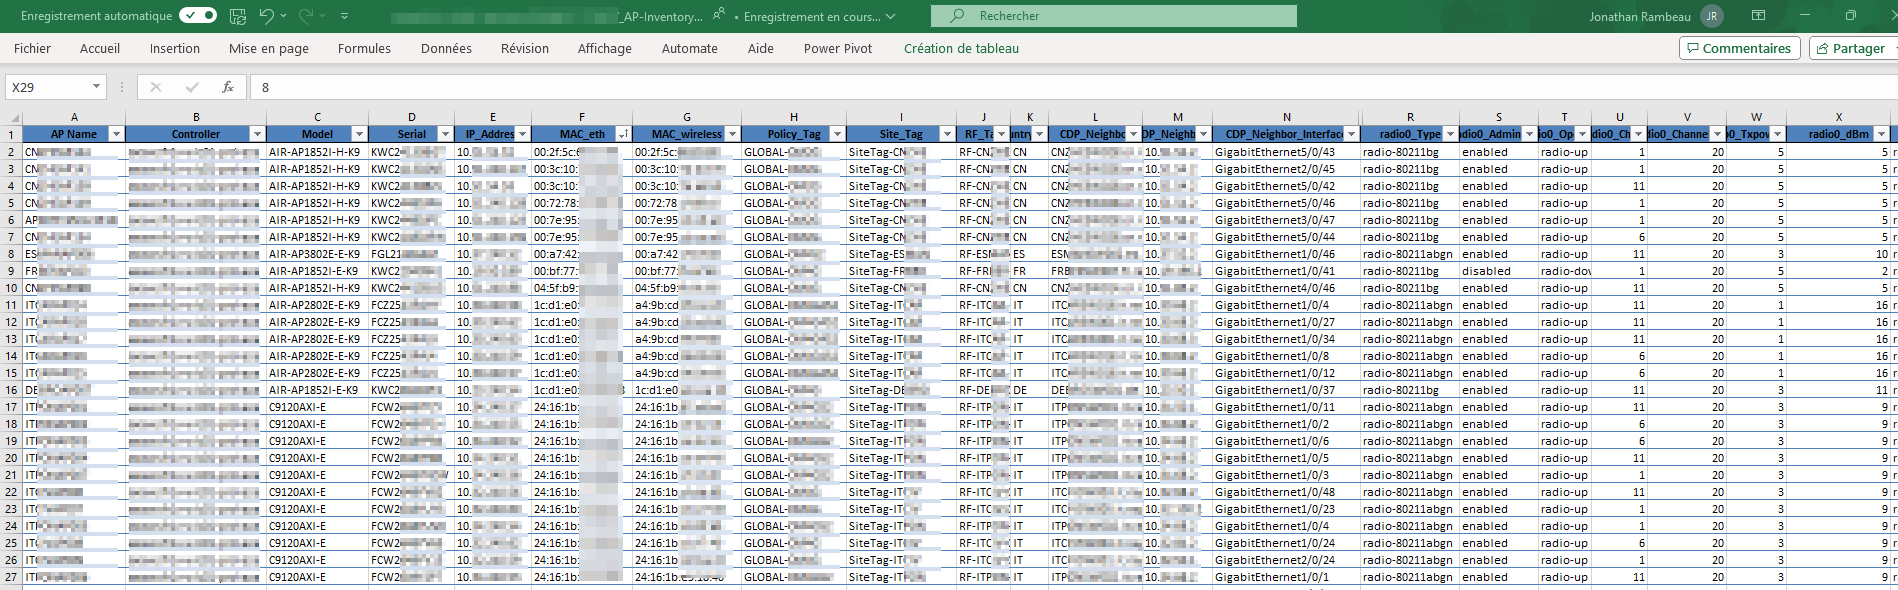Switch to the Affichage tab
The width and height of the screenshot is (1898, 590).
605,48
